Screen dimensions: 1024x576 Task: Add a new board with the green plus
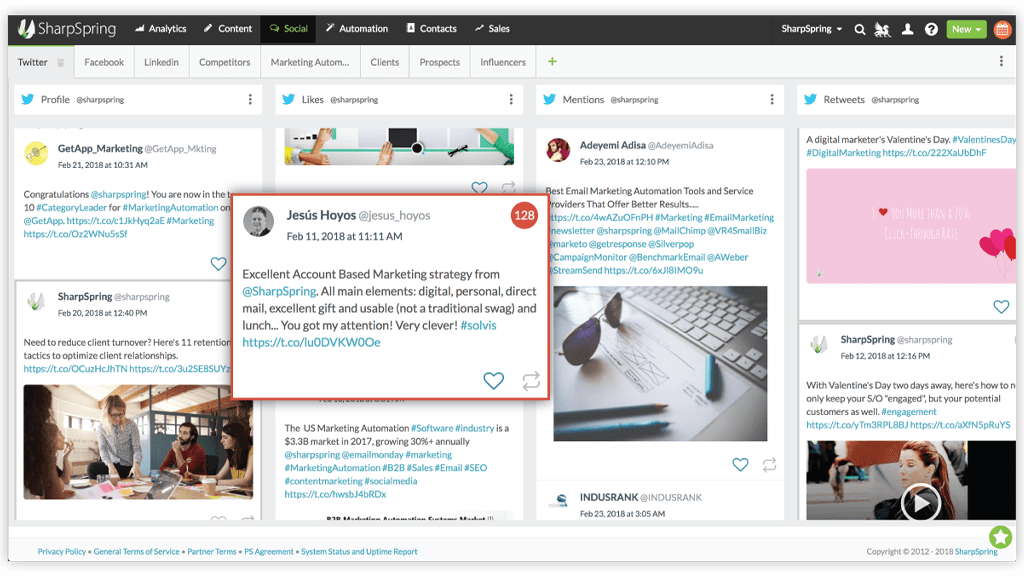pos(552,61)
